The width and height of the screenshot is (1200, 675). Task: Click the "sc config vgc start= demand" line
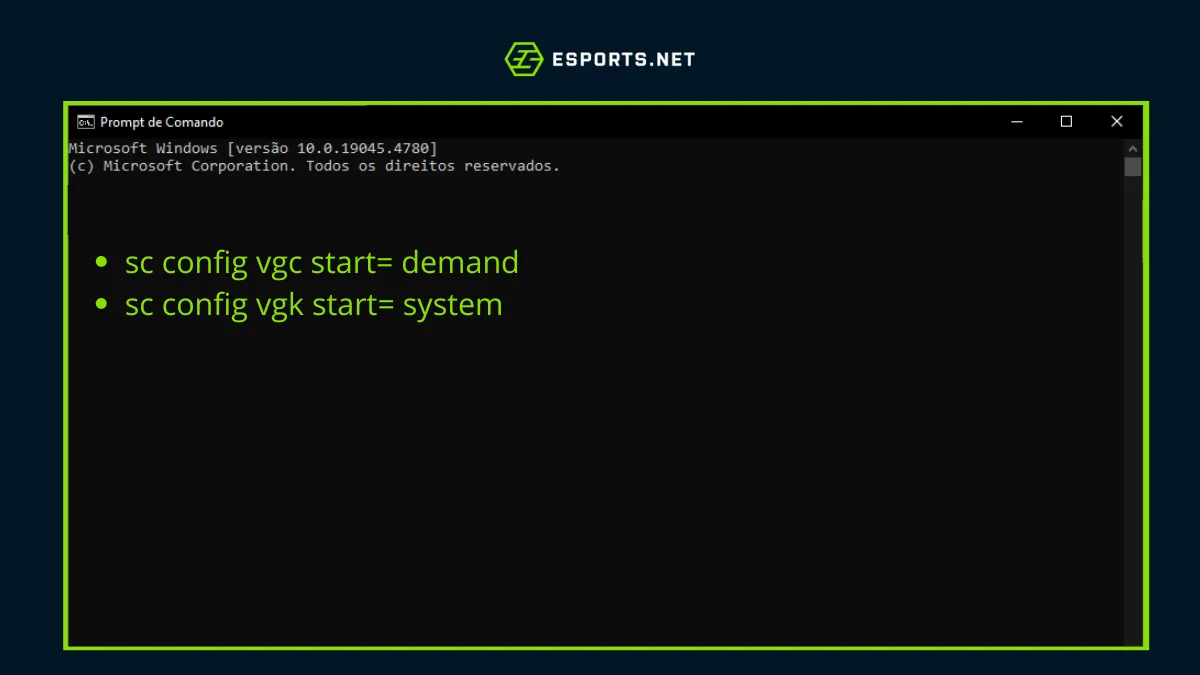pos(321,263)
